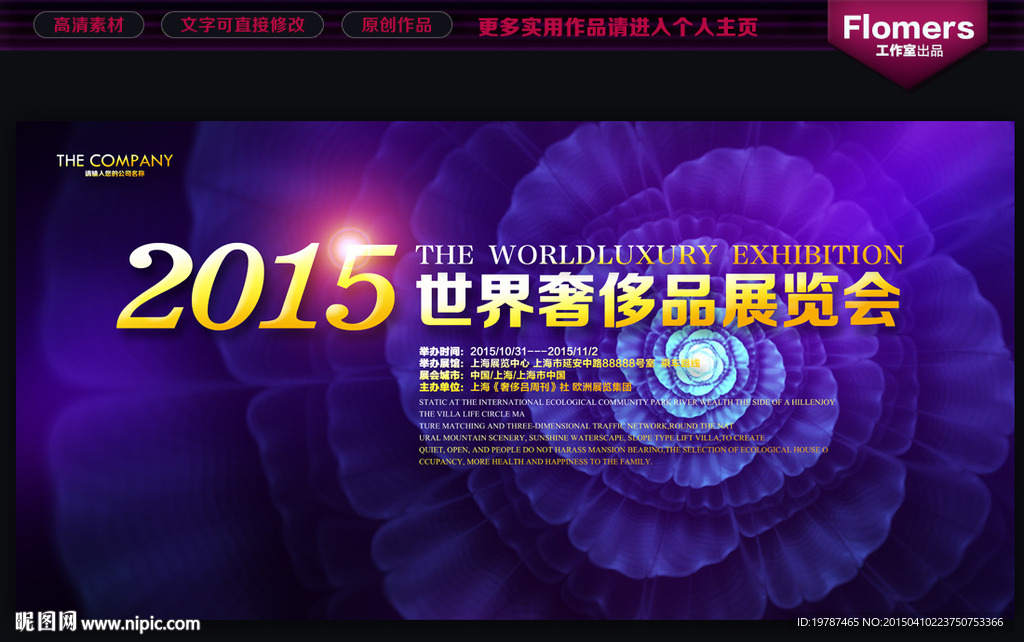Click the www.nipic.com link
Image resolution: width=1024 pixels, height=642 pixels.
(140, 624)
